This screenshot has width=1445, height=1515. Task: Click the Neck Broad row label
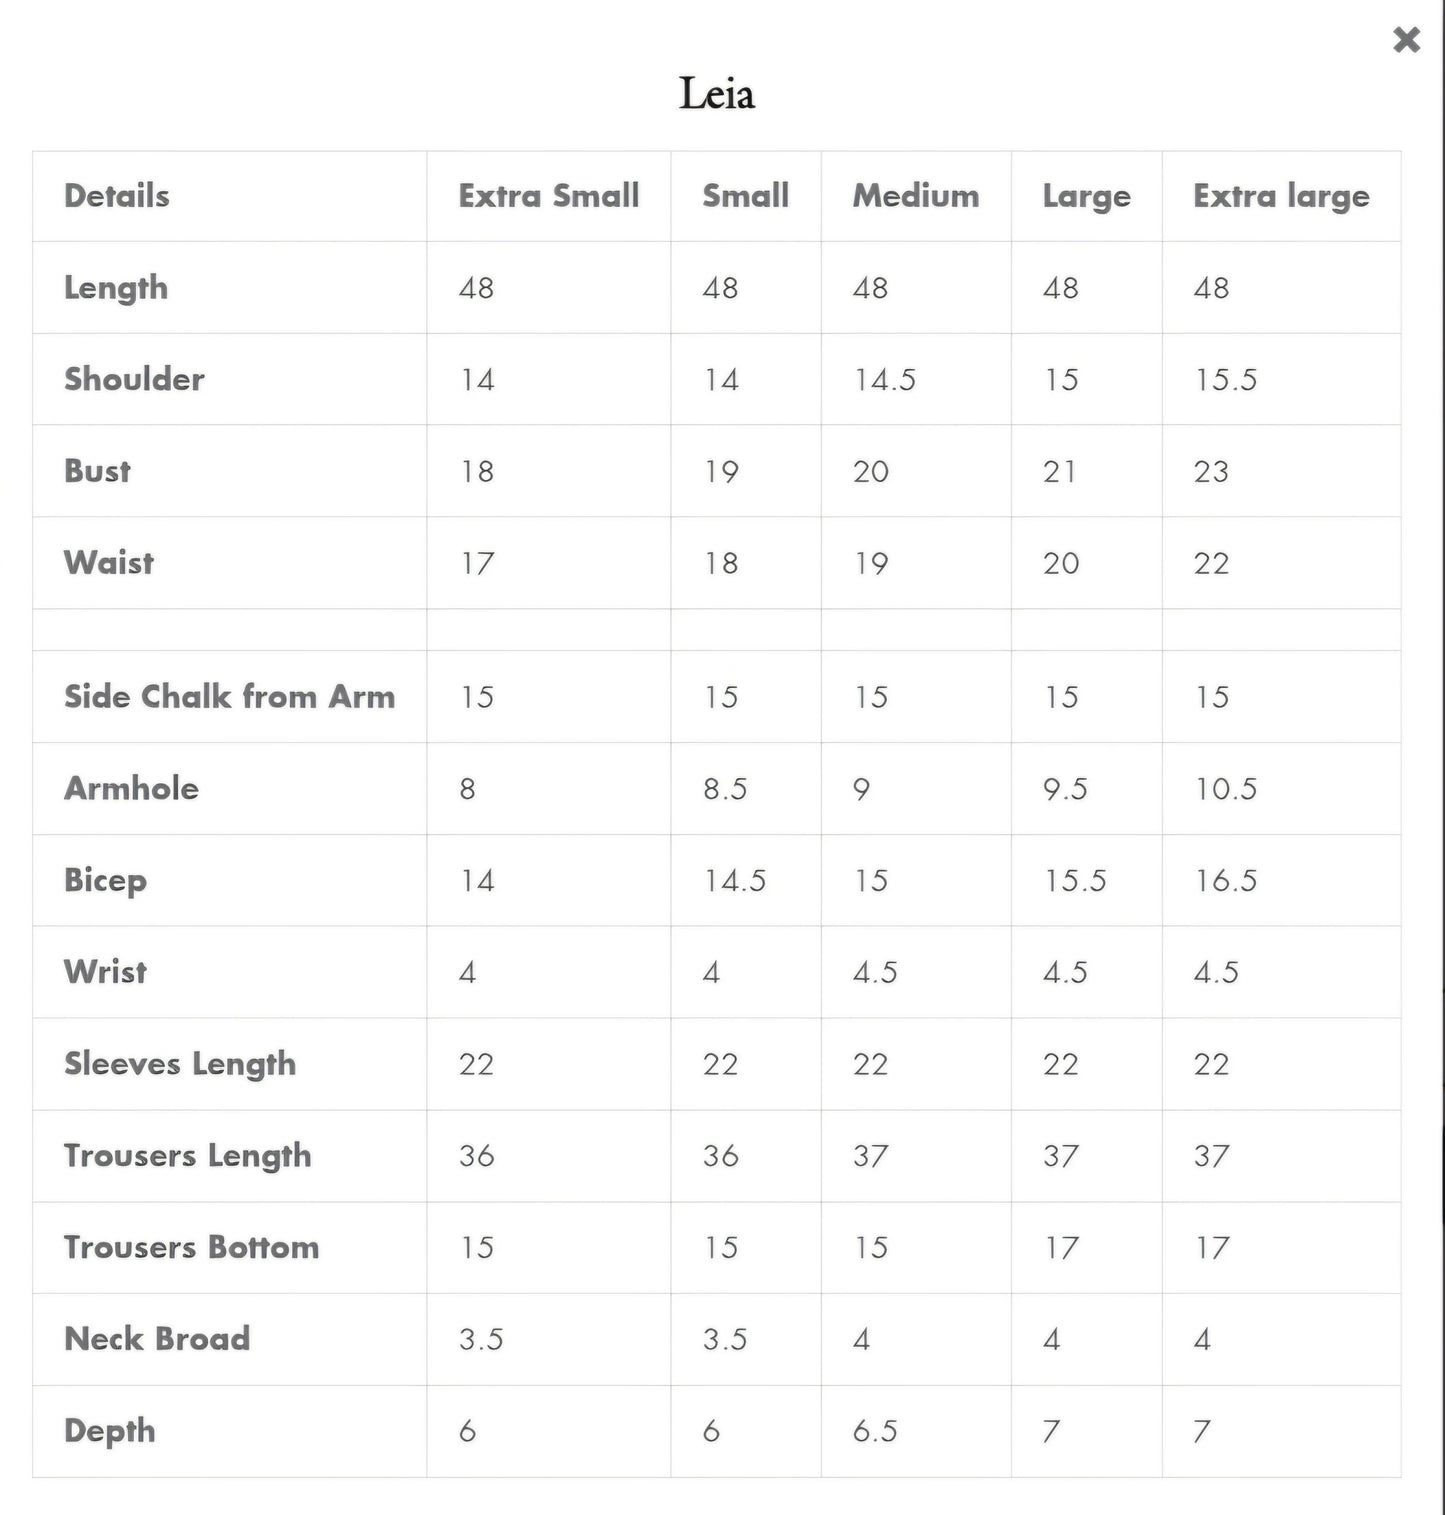tap(157, 1339)
